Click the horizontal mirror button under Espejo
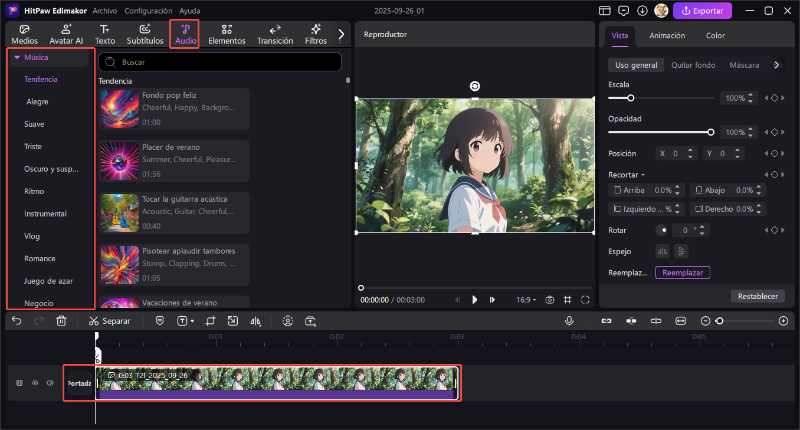 click(662, 251)
